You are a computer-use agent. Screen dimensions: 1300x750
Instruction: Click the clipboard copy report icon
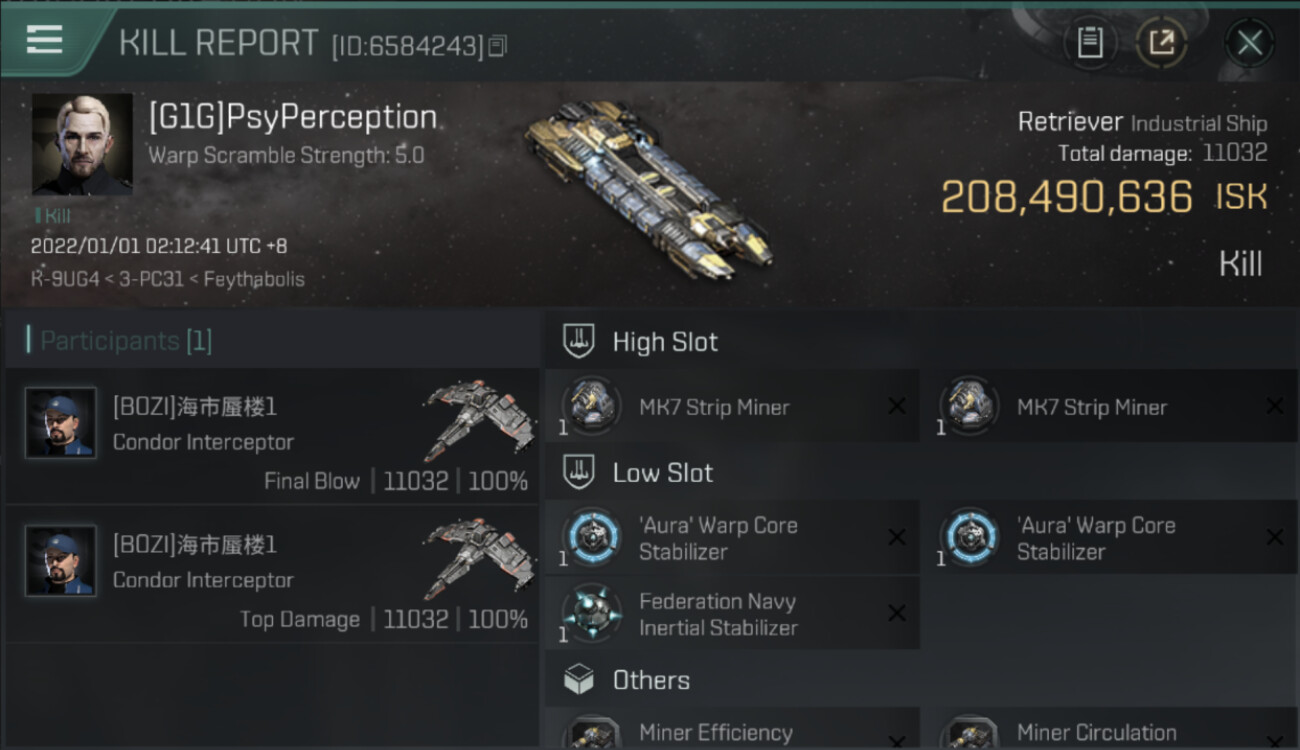[x=1090, y=42]
